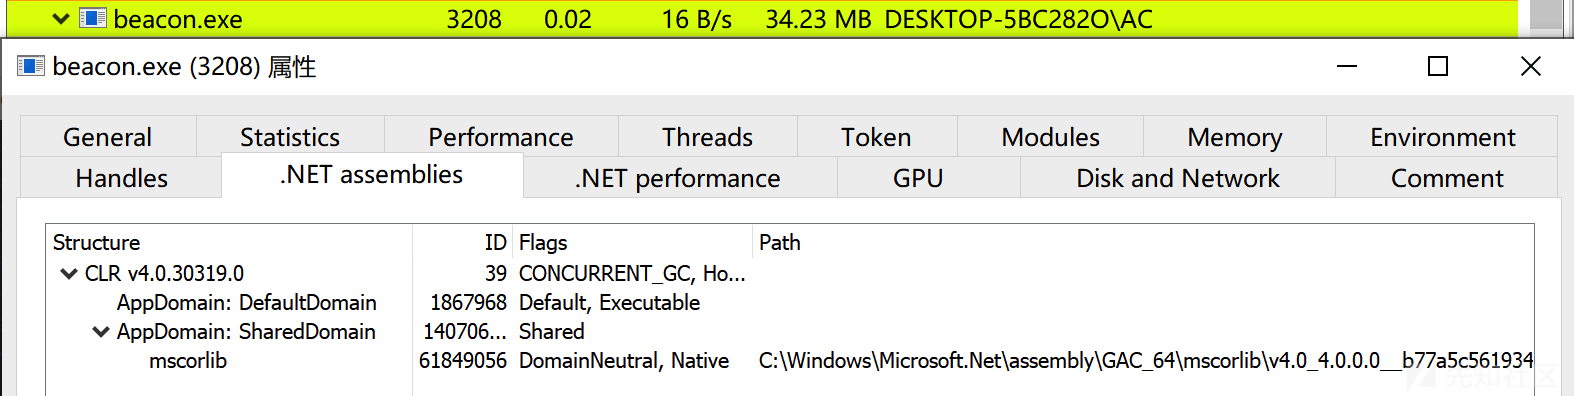View the Modules tab
The image size is (1574, 396).
(x=1050, y=137)
